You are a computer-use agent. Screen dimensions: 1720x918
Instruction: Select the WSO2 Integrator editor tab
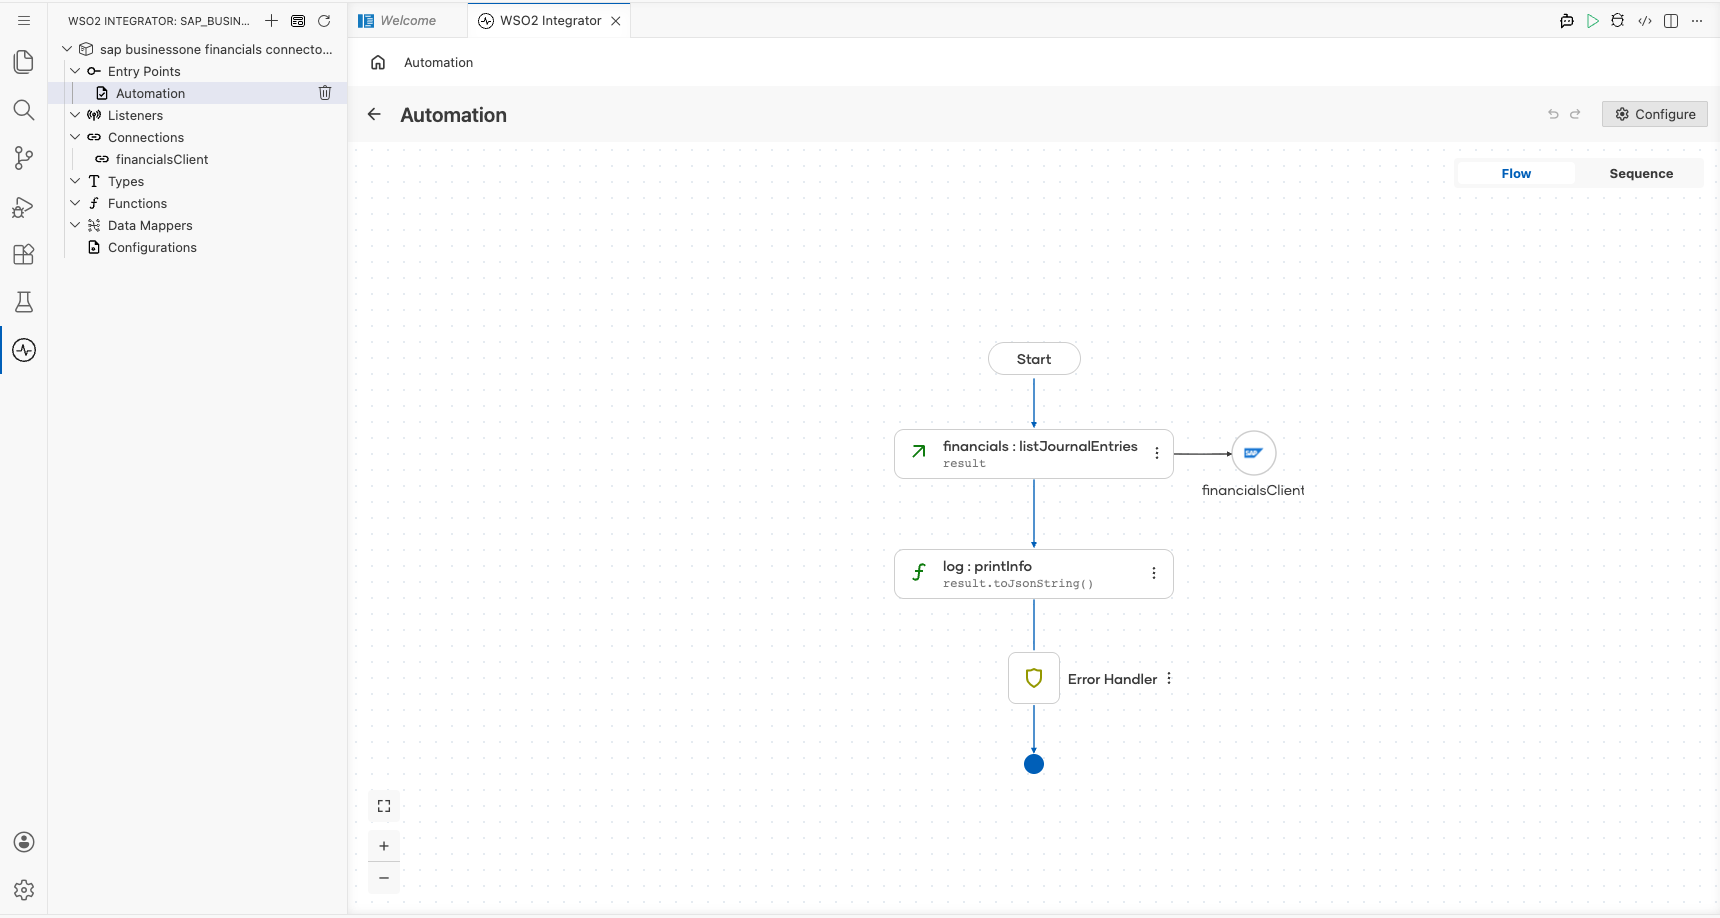(551, 20)
